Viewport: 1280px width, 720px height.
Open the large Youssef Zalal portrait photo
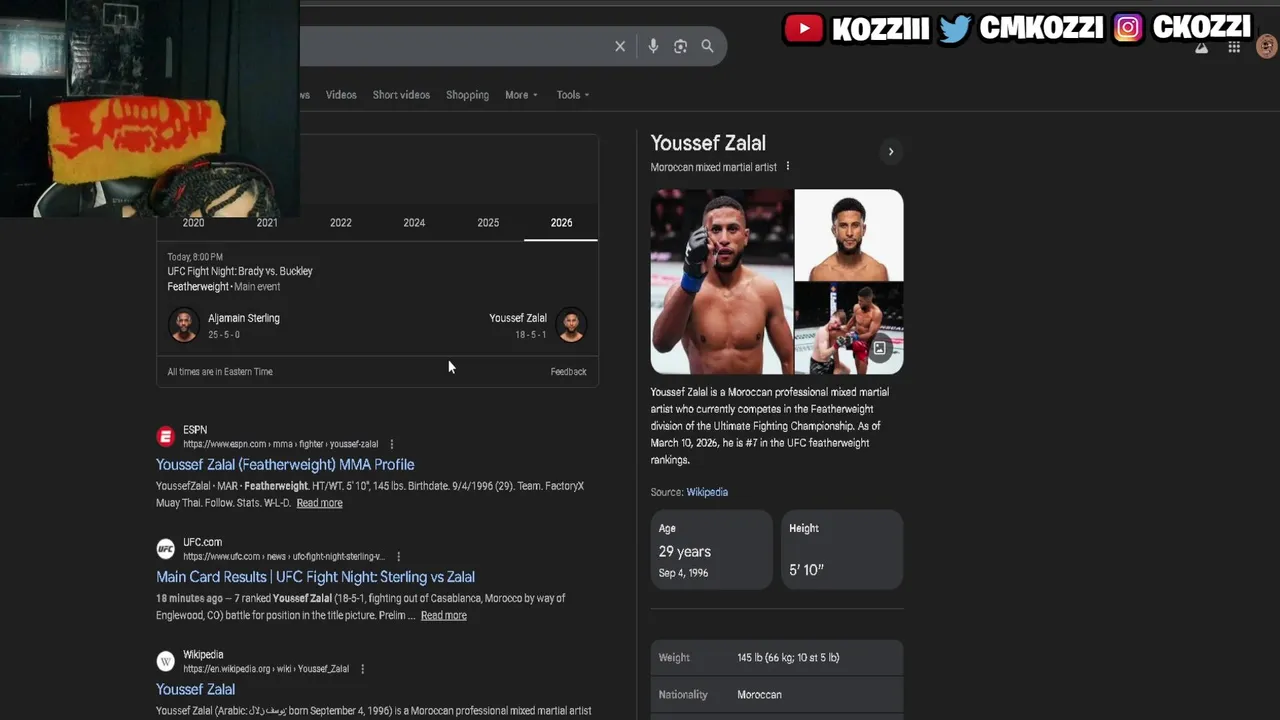point(722,282)
